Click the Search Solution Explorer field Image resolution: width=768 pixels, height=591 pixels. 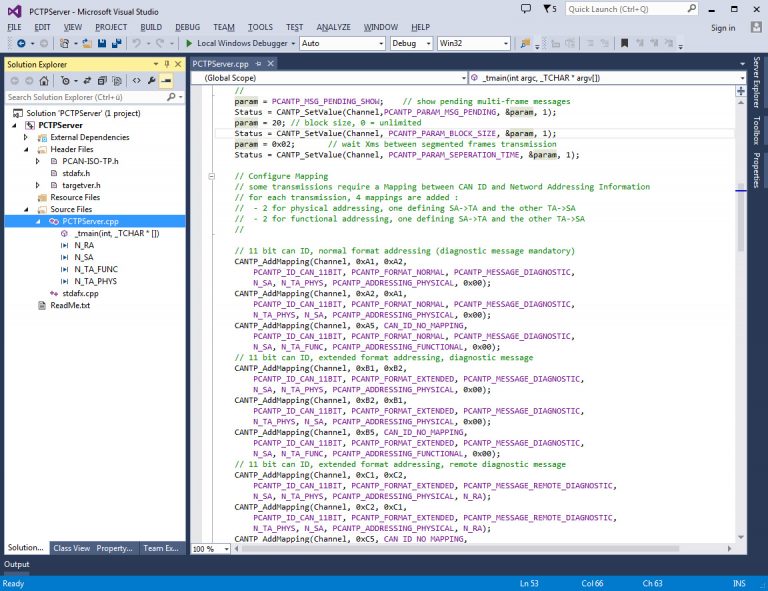coord(85,97)
